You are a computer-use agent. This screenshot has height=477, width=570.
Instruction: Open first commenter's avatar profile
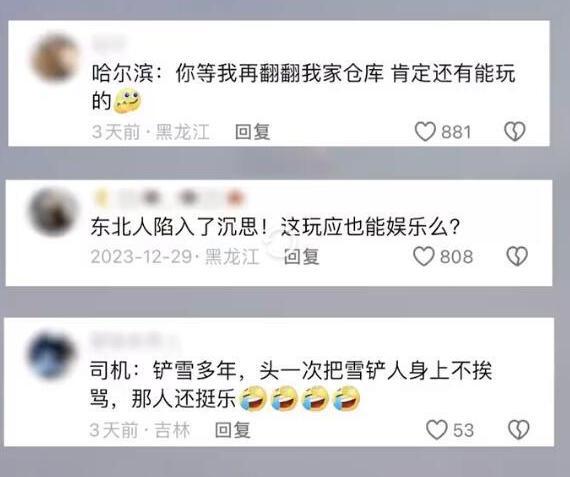(55, 58)
